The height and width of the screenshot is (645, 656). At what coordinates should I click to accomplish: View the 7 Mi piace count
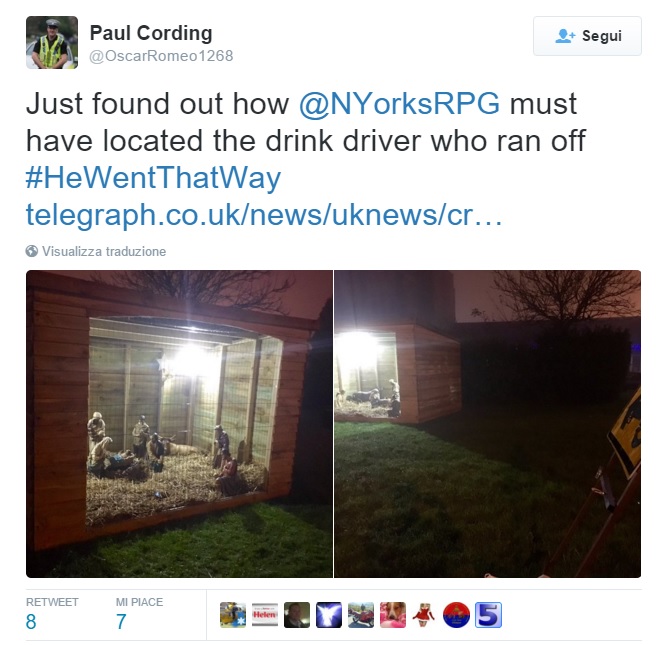(121, 622)
